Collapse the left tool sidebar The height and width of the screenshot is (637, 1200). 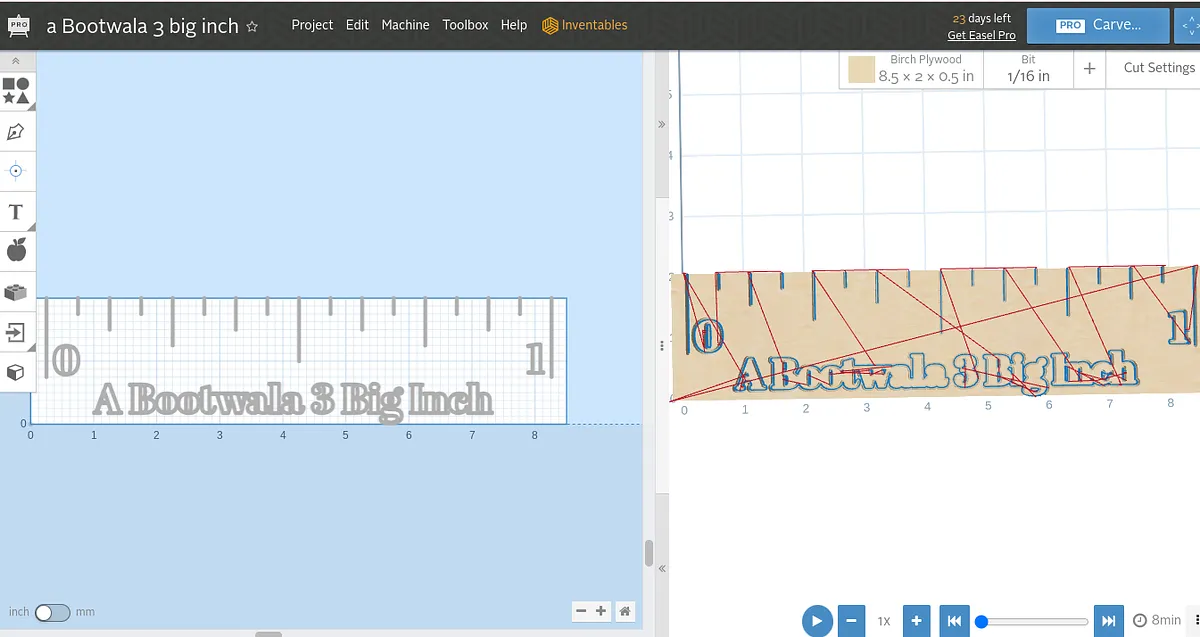[15, 61]
